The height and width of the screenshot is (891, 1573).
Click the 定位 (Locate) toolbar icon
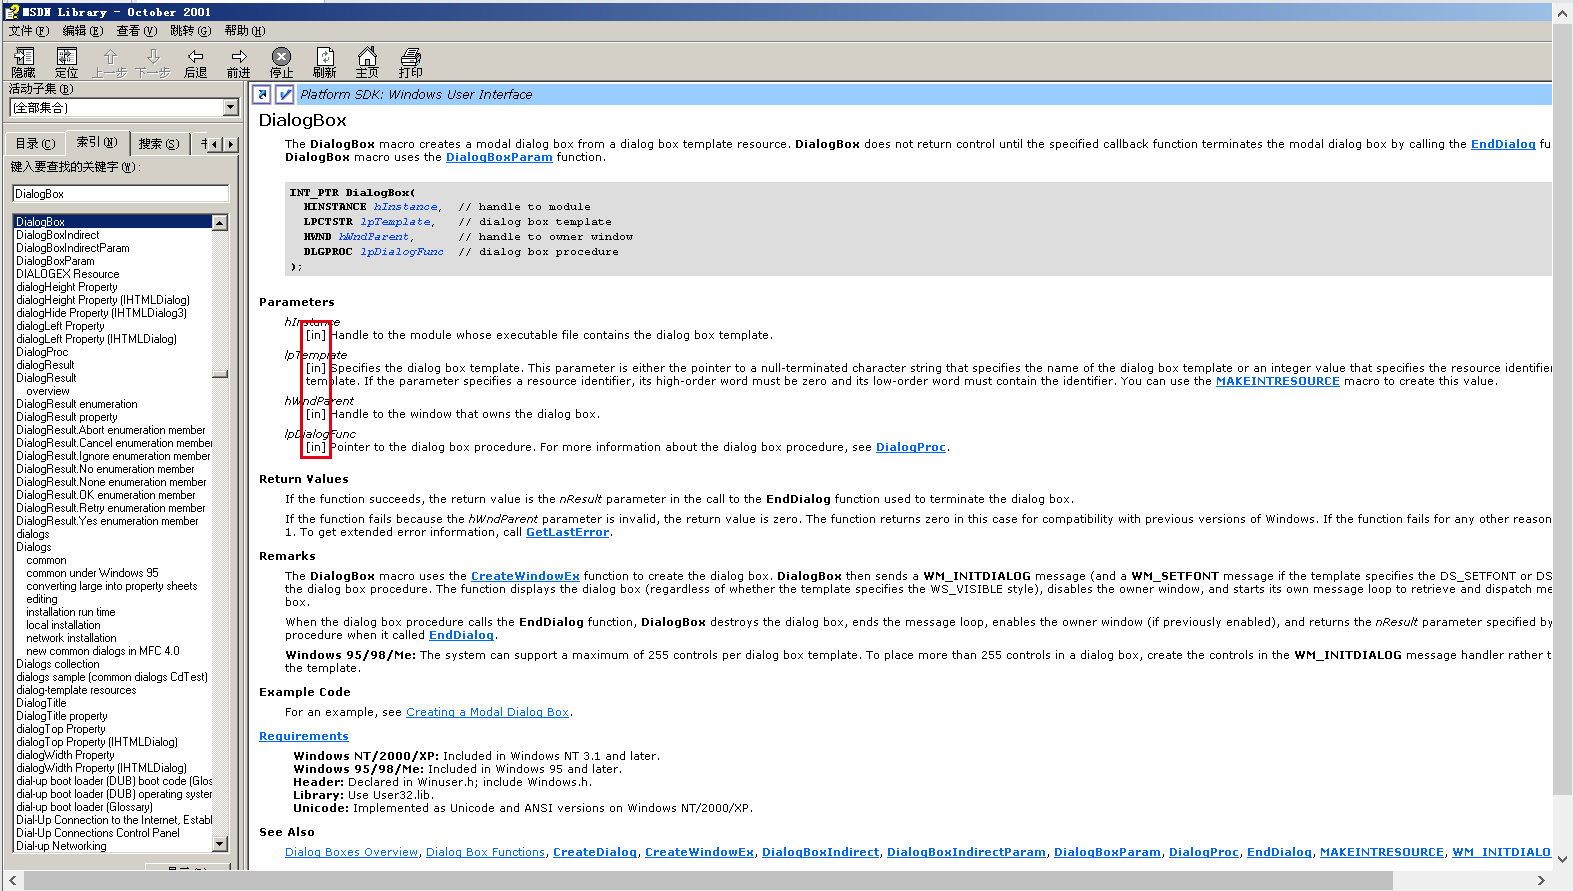point(66,62)
